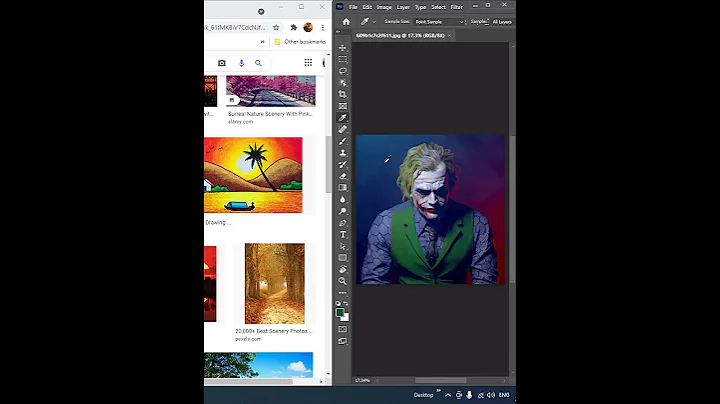The height and width of the screenshot is (404, 720).
Task: Open the background white color swatch
Action: tap(346, 318)
